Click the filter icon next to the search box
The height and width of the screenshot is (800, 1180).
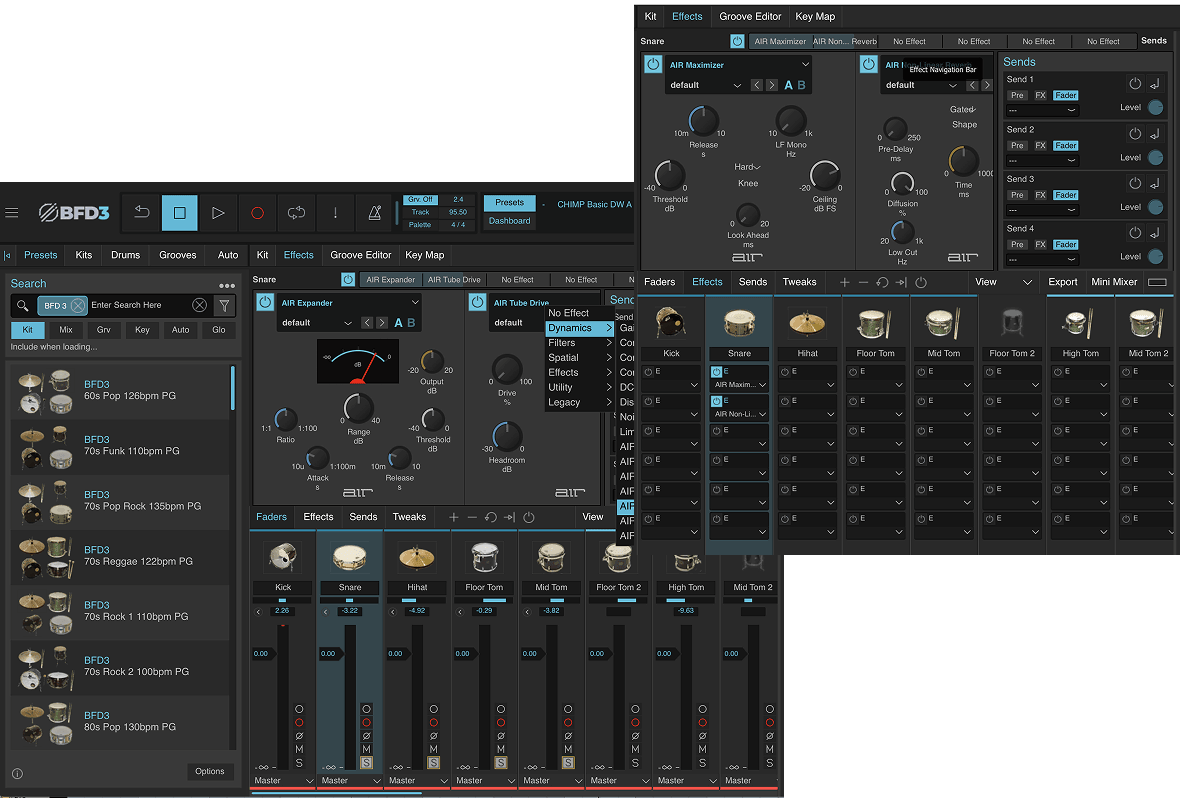(x=225, y=305)
